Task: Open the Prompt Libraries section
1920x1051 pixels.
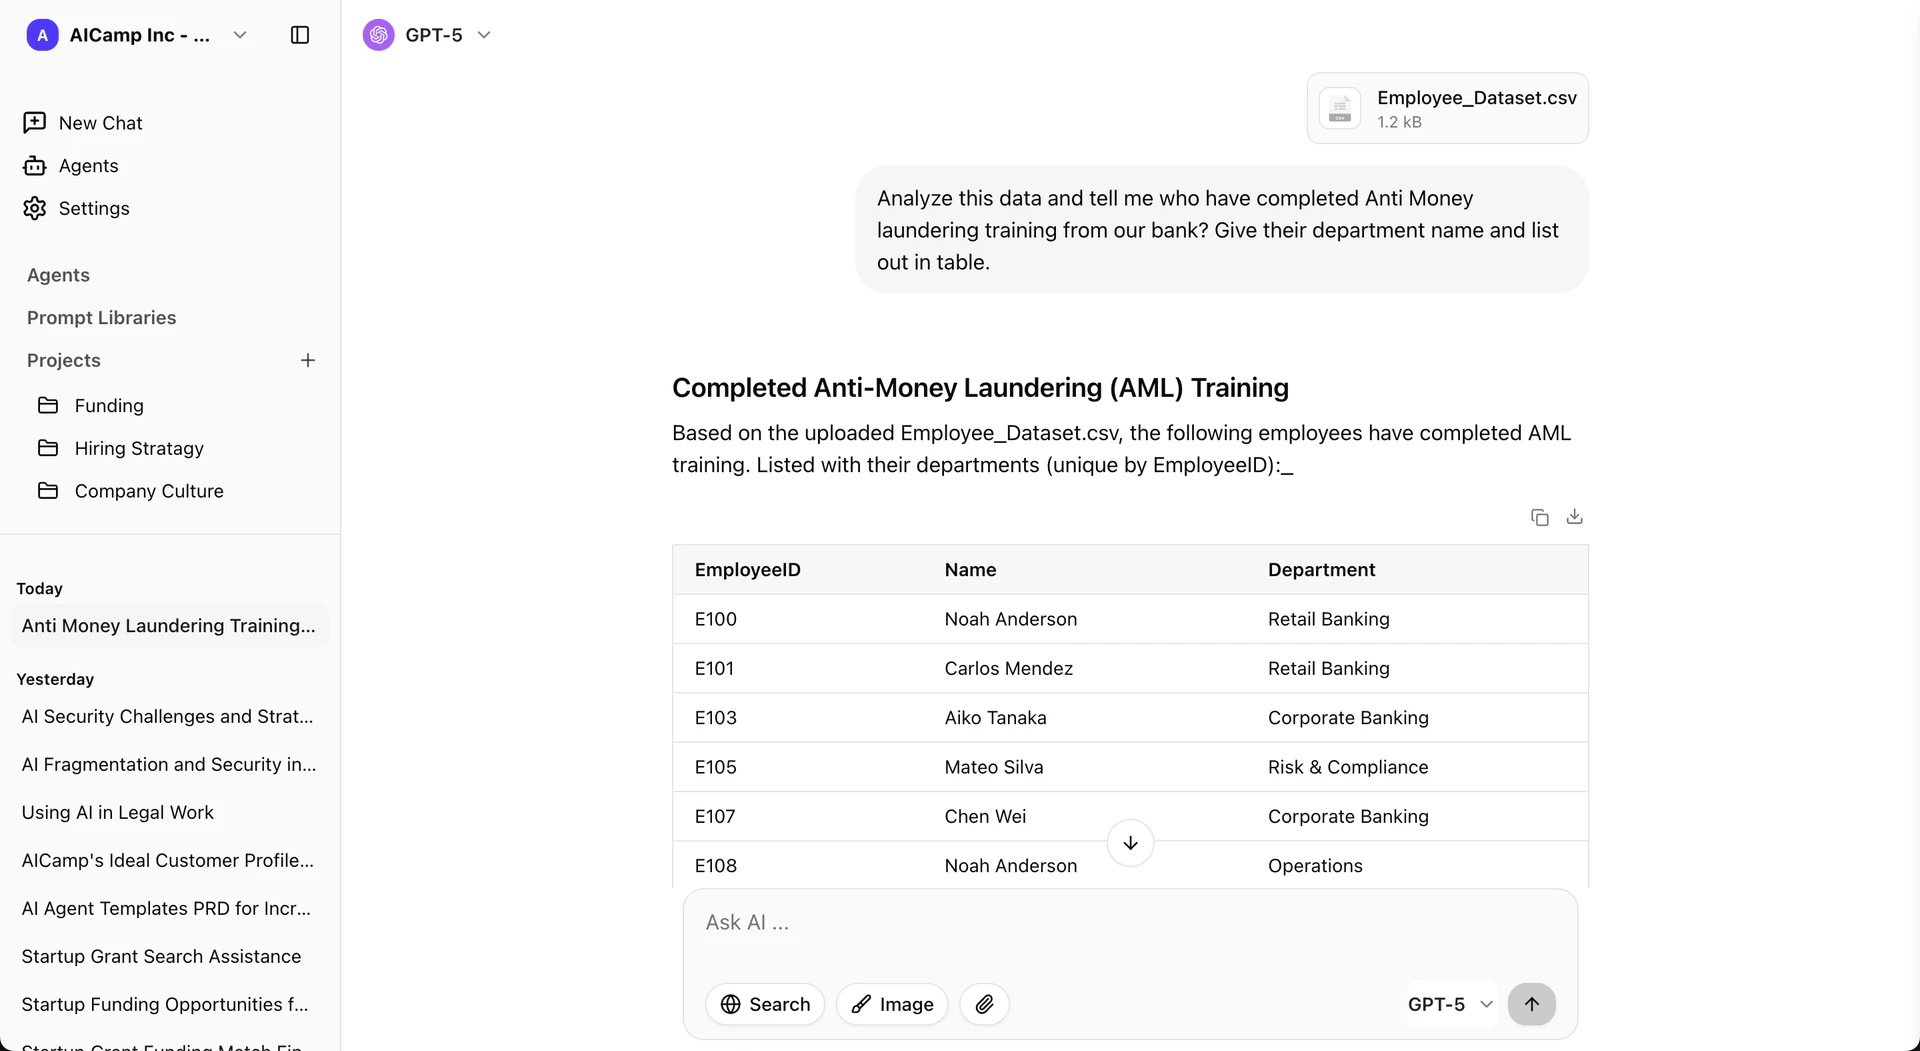Action: click(x=101, y=318)
